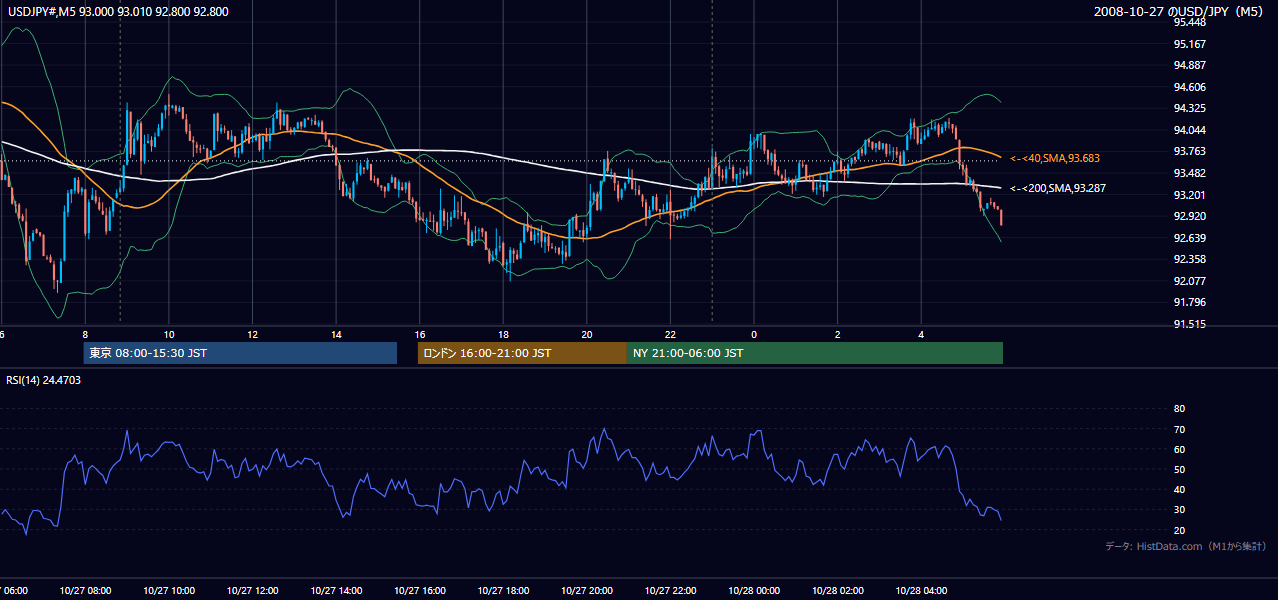The height and width of the screenshot is (600, 1278).
Task: Click price axis label 94.606
Action: tap(1190, 87)
